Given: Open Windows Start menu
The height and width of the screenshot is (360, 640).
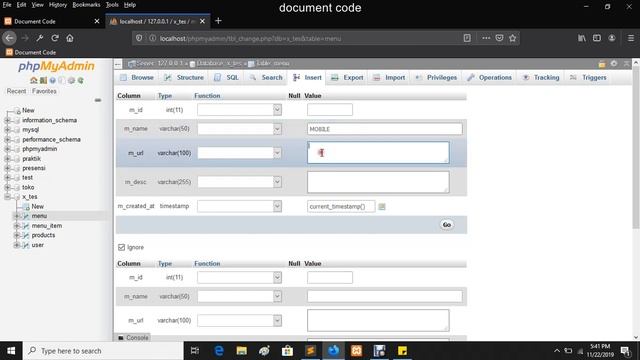Looking at the screenshot, I should pyautogui.click(x=11, y=351).
